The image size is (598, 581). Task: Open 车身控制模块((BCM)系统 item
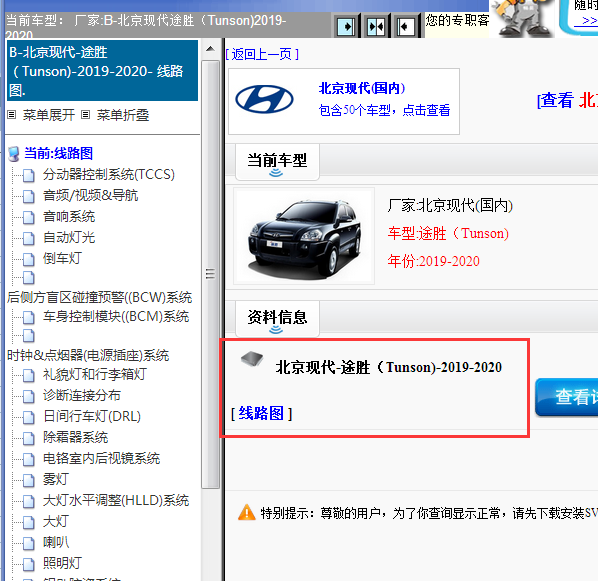click(116, 316)
